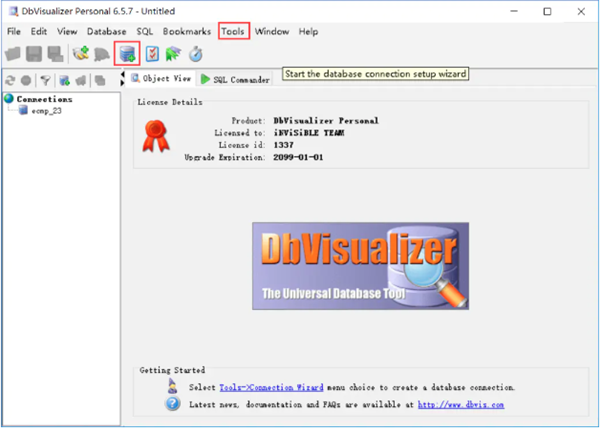Click the Tools->Connection Wizard link
The image size is (600, 431).
(x=252, y=387)
